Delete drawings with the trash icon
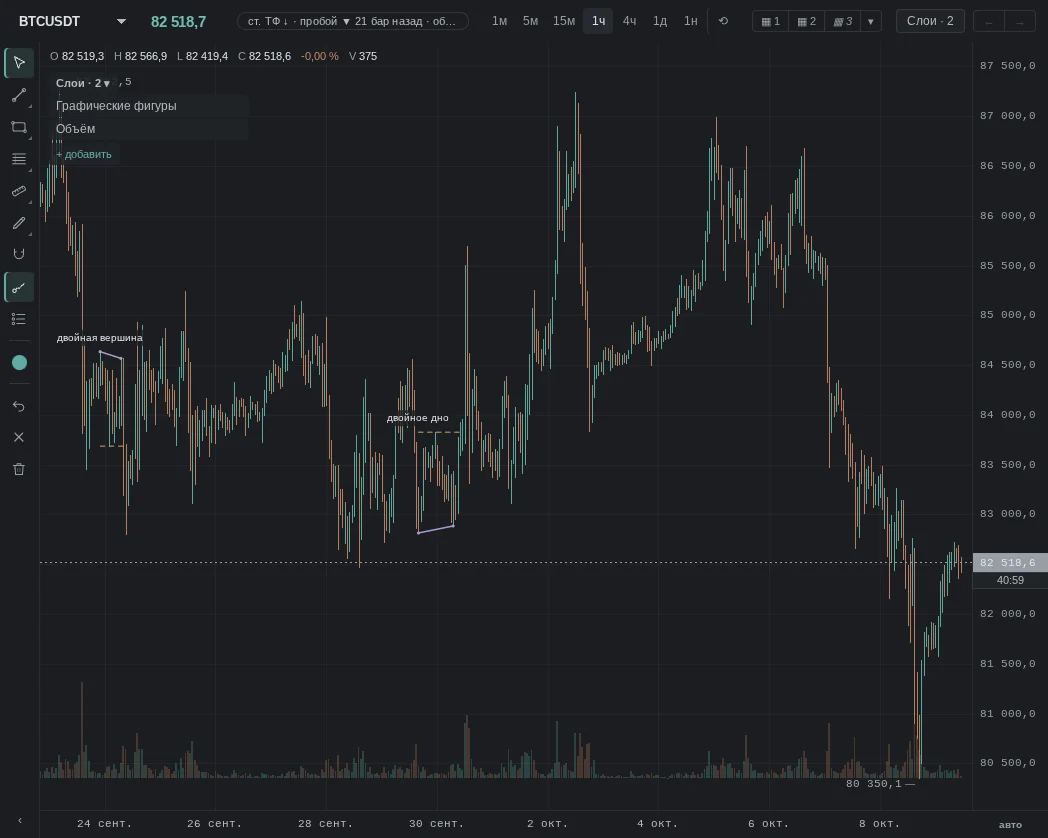This screenshot has width=1048, height=838. coord(19,469)
